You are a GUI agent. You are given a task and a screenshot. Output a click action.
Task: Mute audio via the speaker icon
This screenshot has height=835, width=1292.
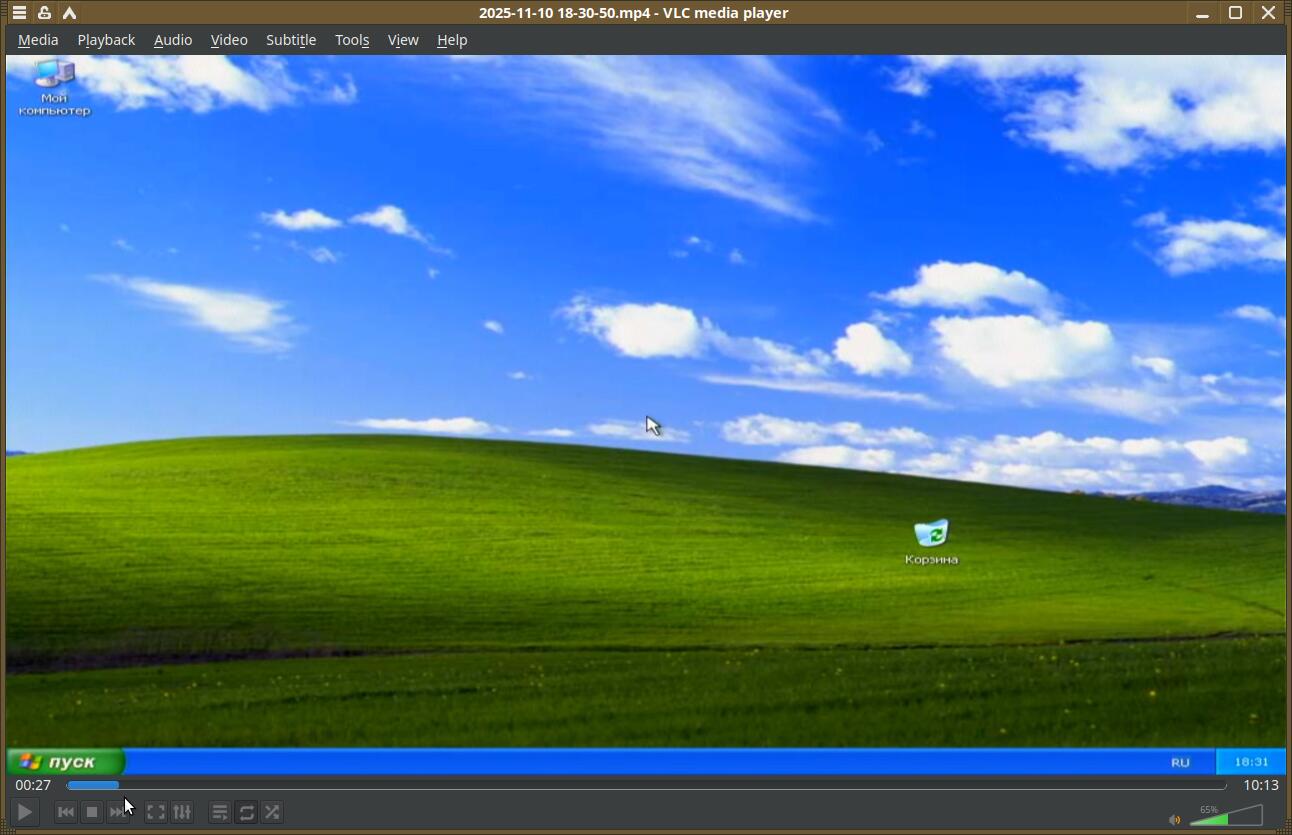point(1174,820)
